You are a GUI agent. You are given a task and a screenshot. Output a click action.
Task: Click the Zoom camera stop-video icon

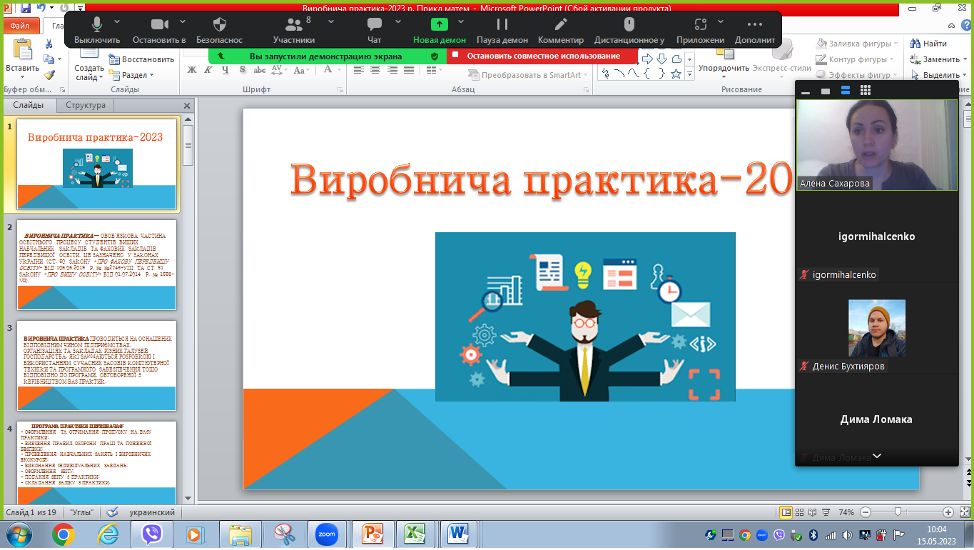[160, 26]
